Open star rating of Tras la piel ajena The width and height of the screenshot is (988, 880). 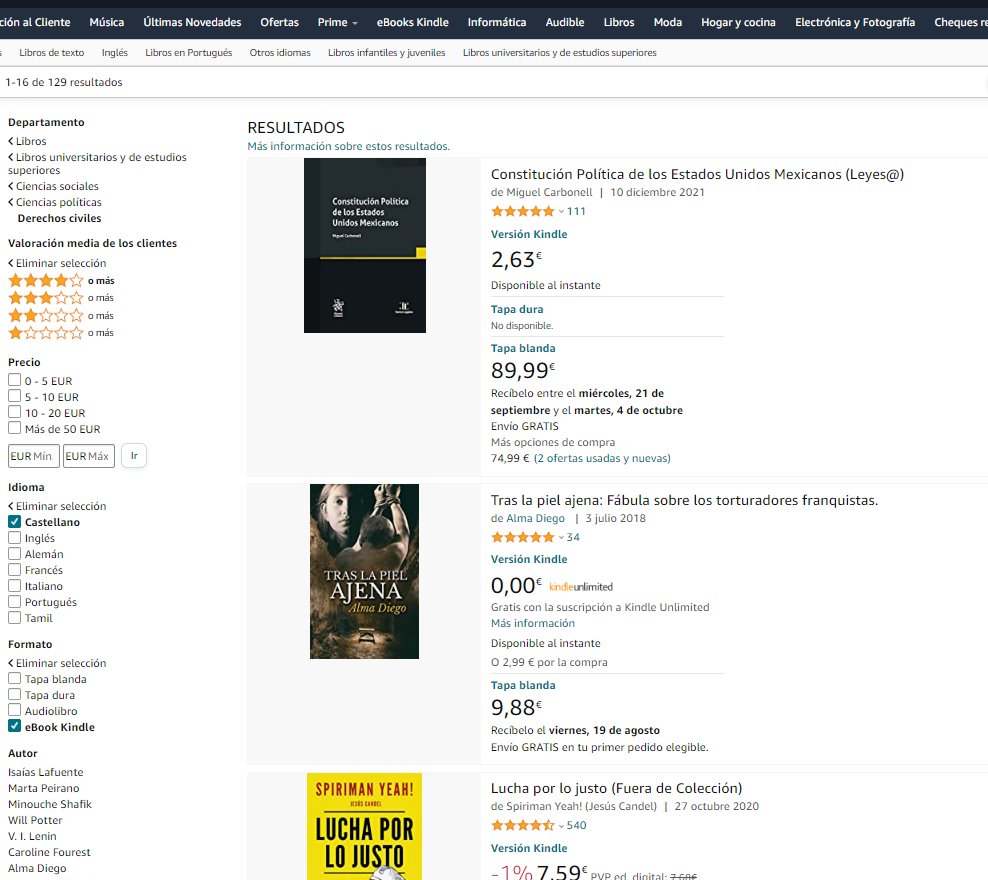click(522, 537)
